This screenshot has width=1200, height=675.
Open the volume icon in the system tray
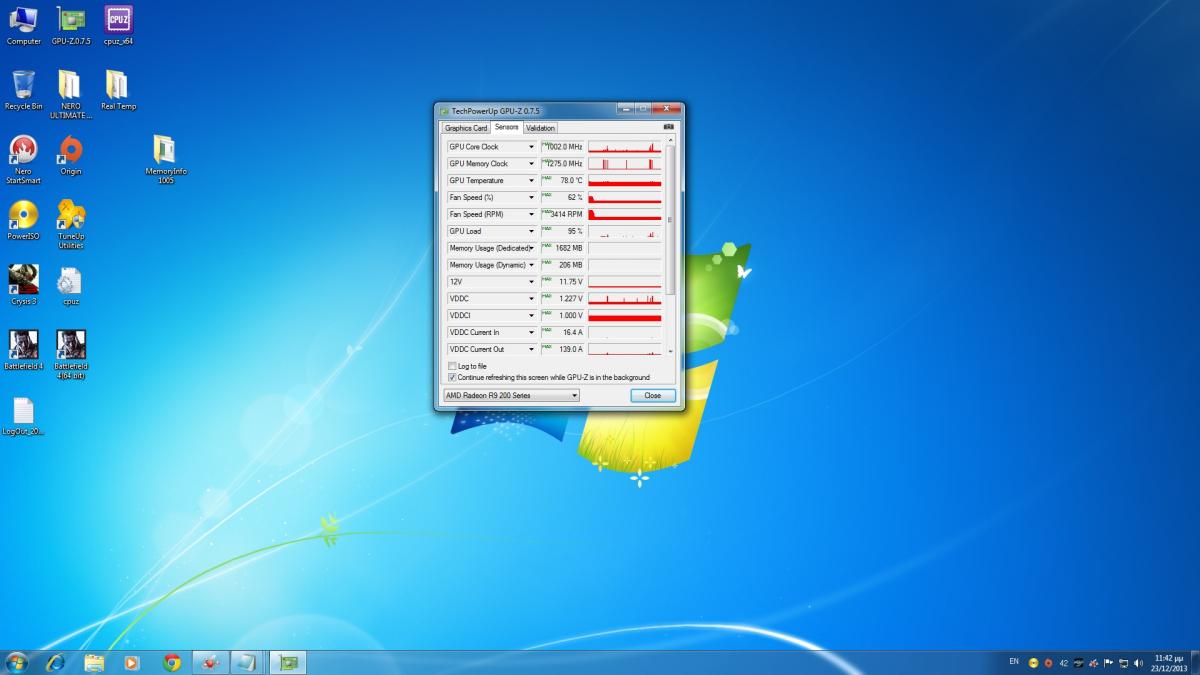coord(1138,663)
